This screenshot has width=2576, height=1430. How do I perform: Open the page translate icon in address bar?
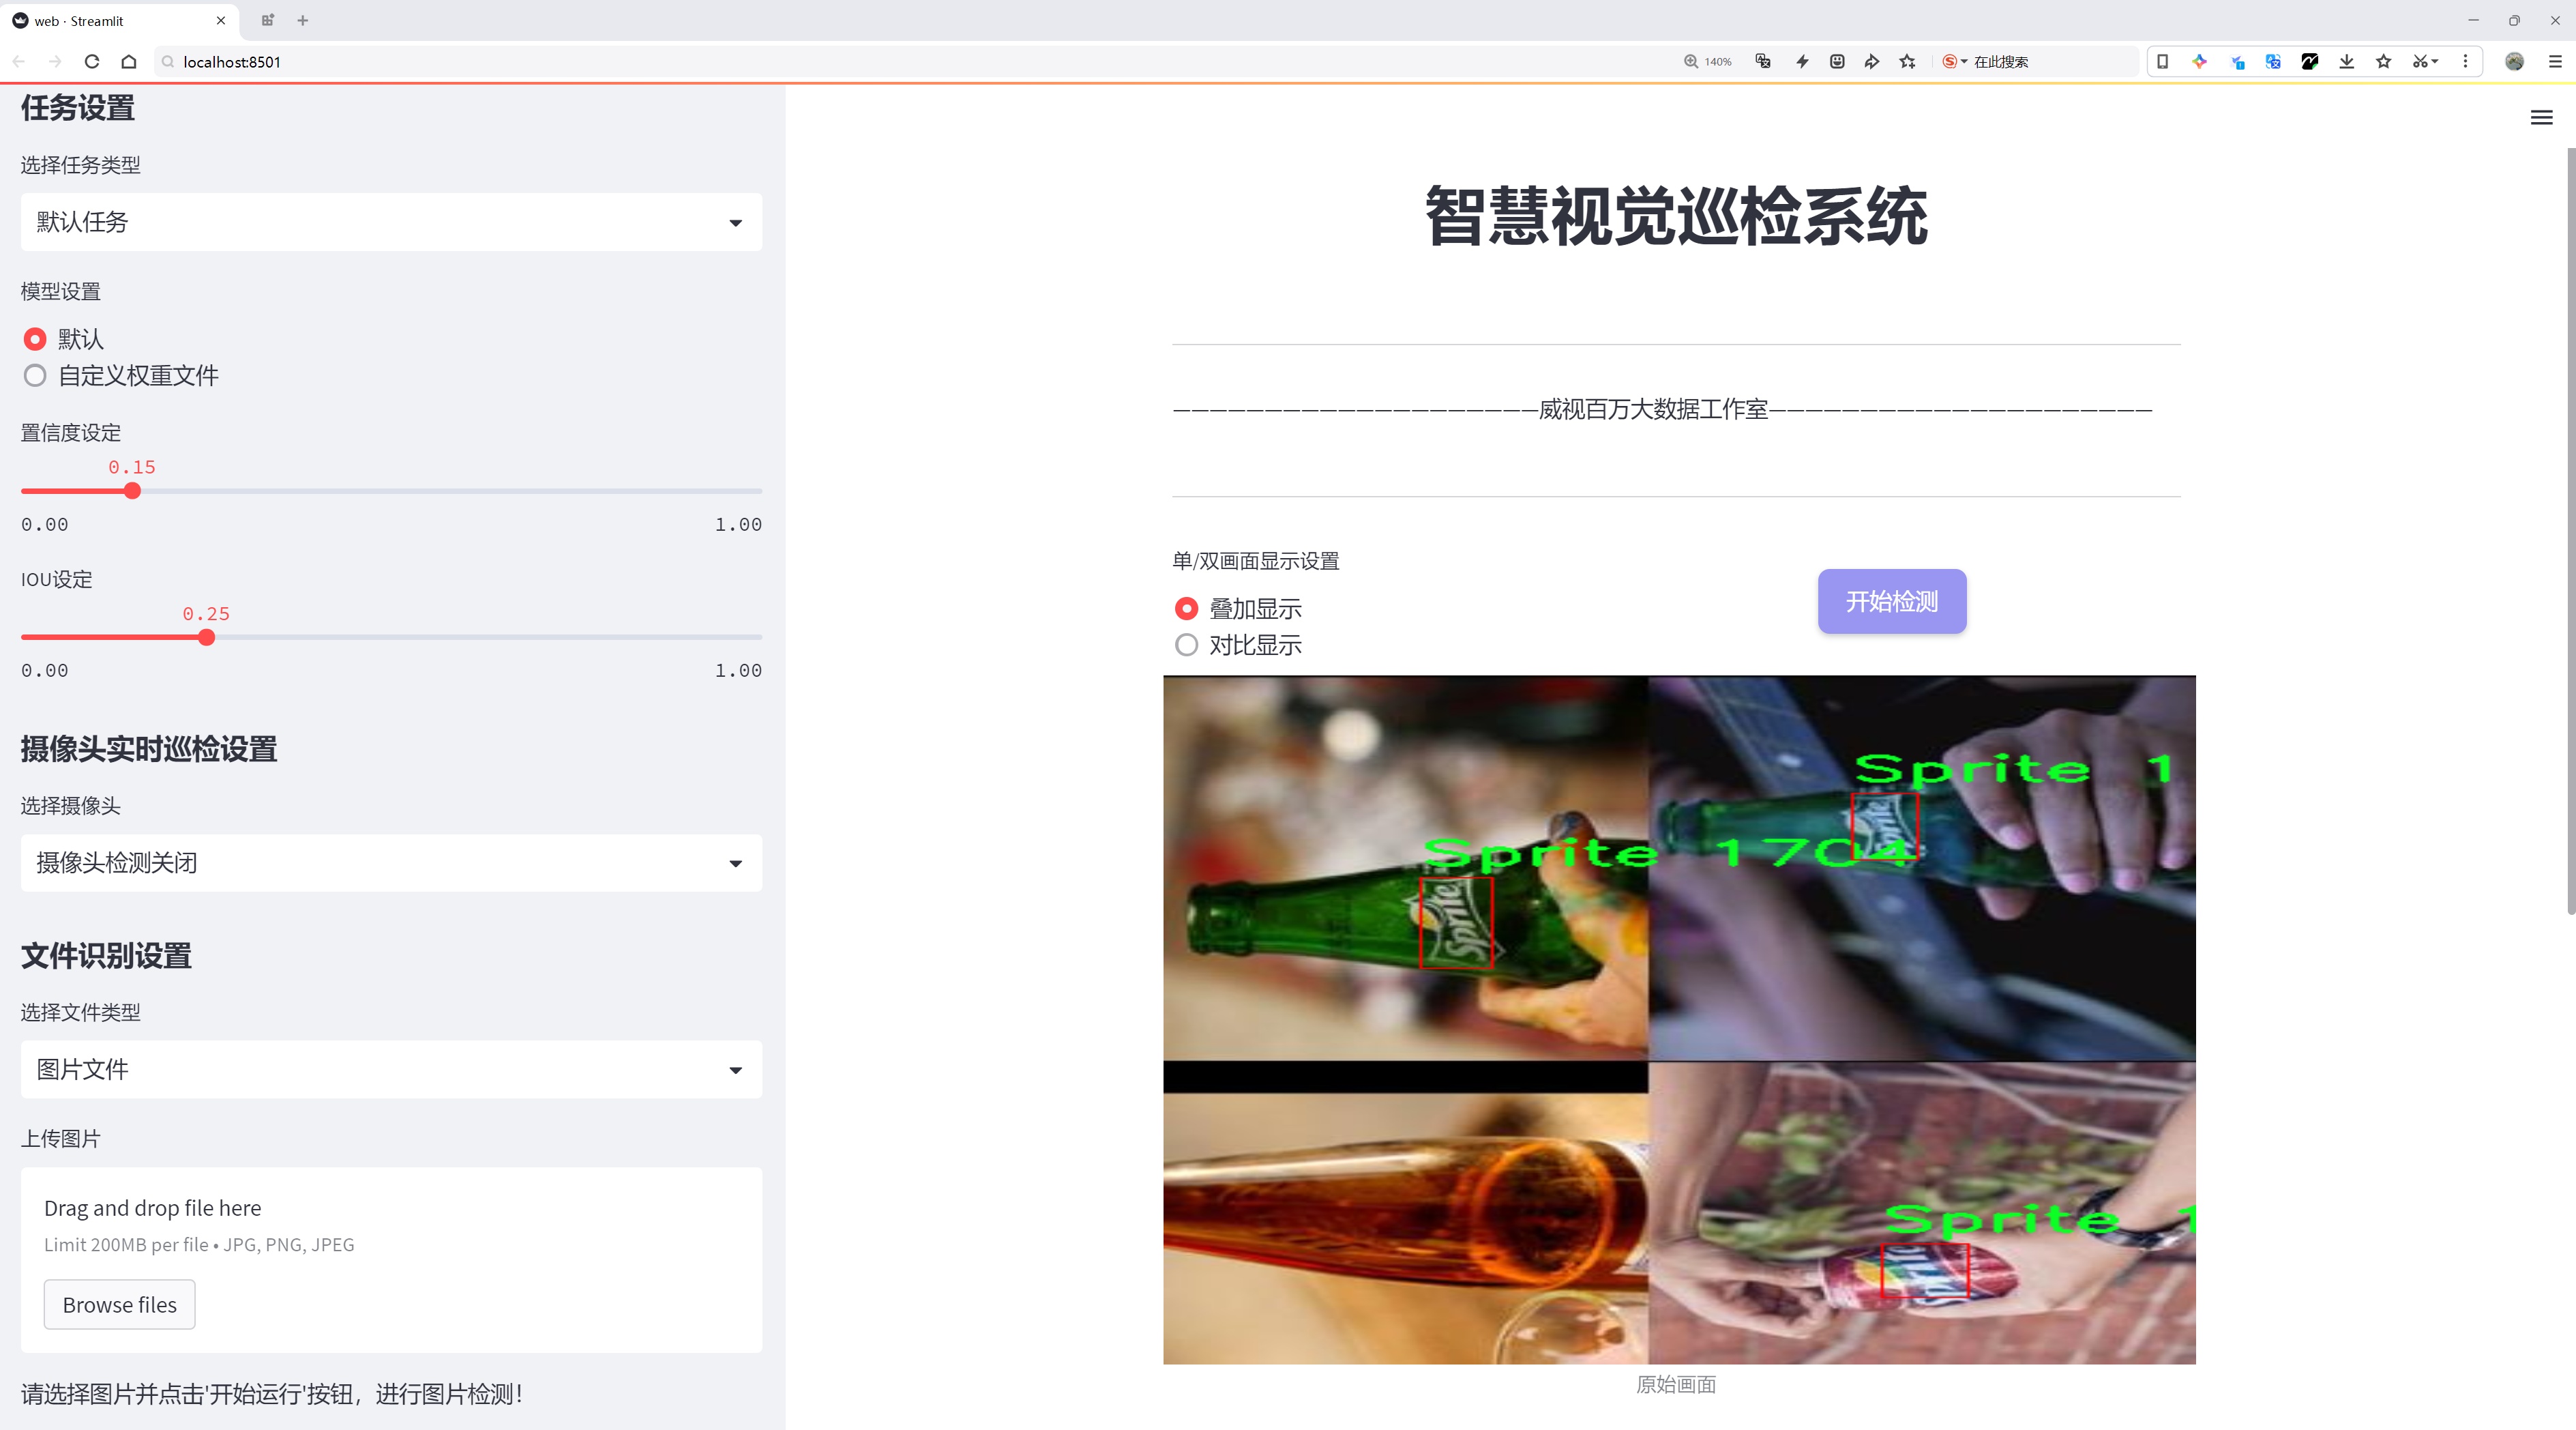tap(1763, 61)
